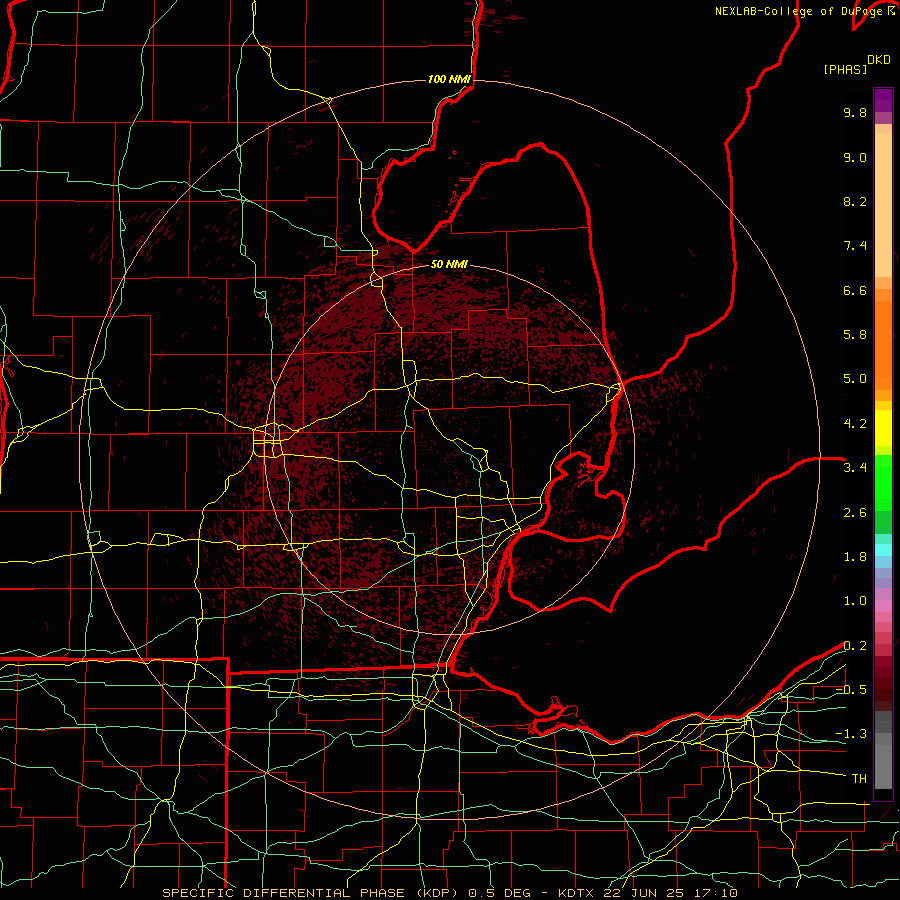The height and width of the screenshot is (900, 900).
Task: Click the 1.8 value on color scale
Action: [855, 557]
